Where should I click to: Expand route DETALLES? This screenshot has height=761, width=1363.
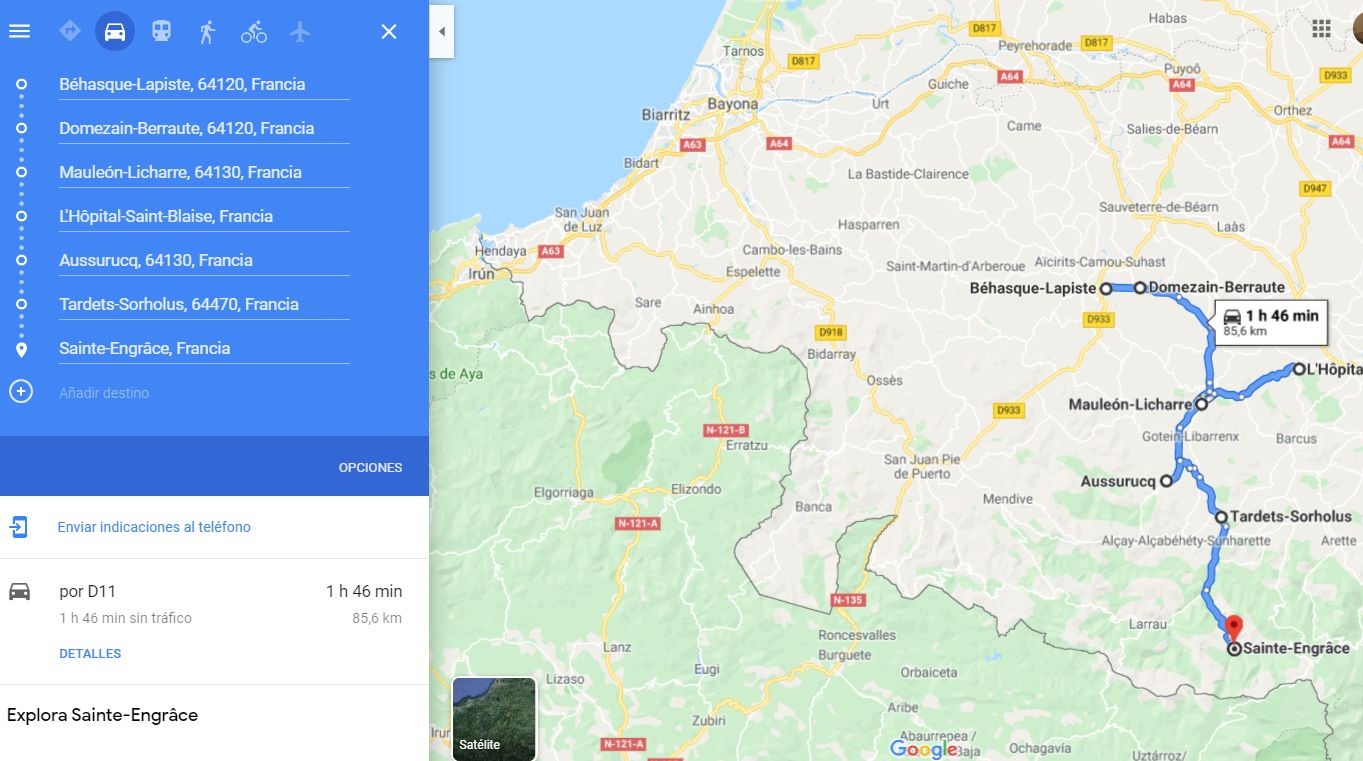[90, 653]
